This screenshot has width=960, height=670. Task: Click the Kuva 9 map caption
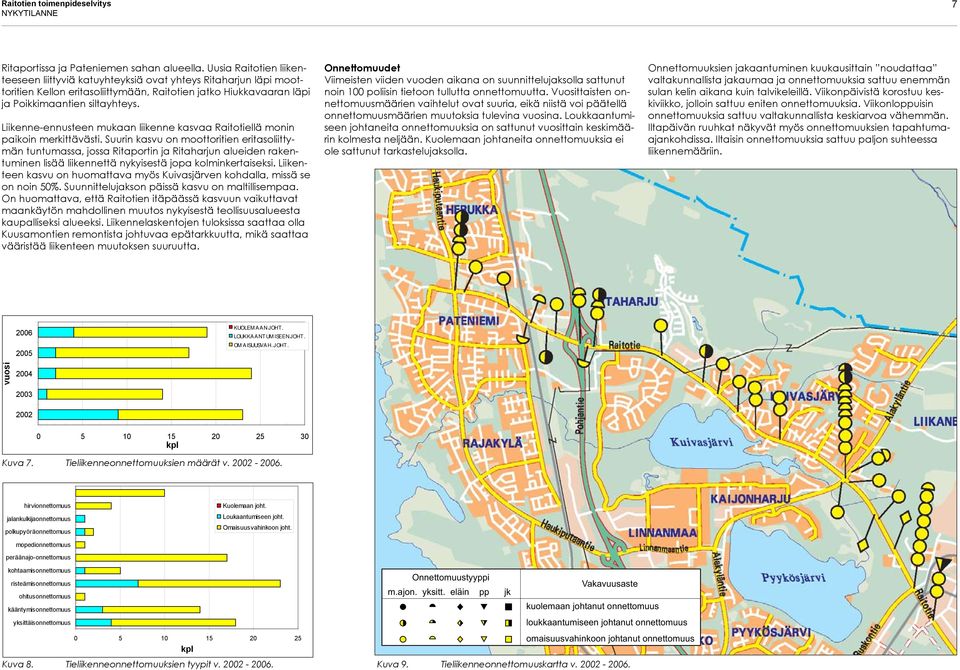(x=503, y=664)
